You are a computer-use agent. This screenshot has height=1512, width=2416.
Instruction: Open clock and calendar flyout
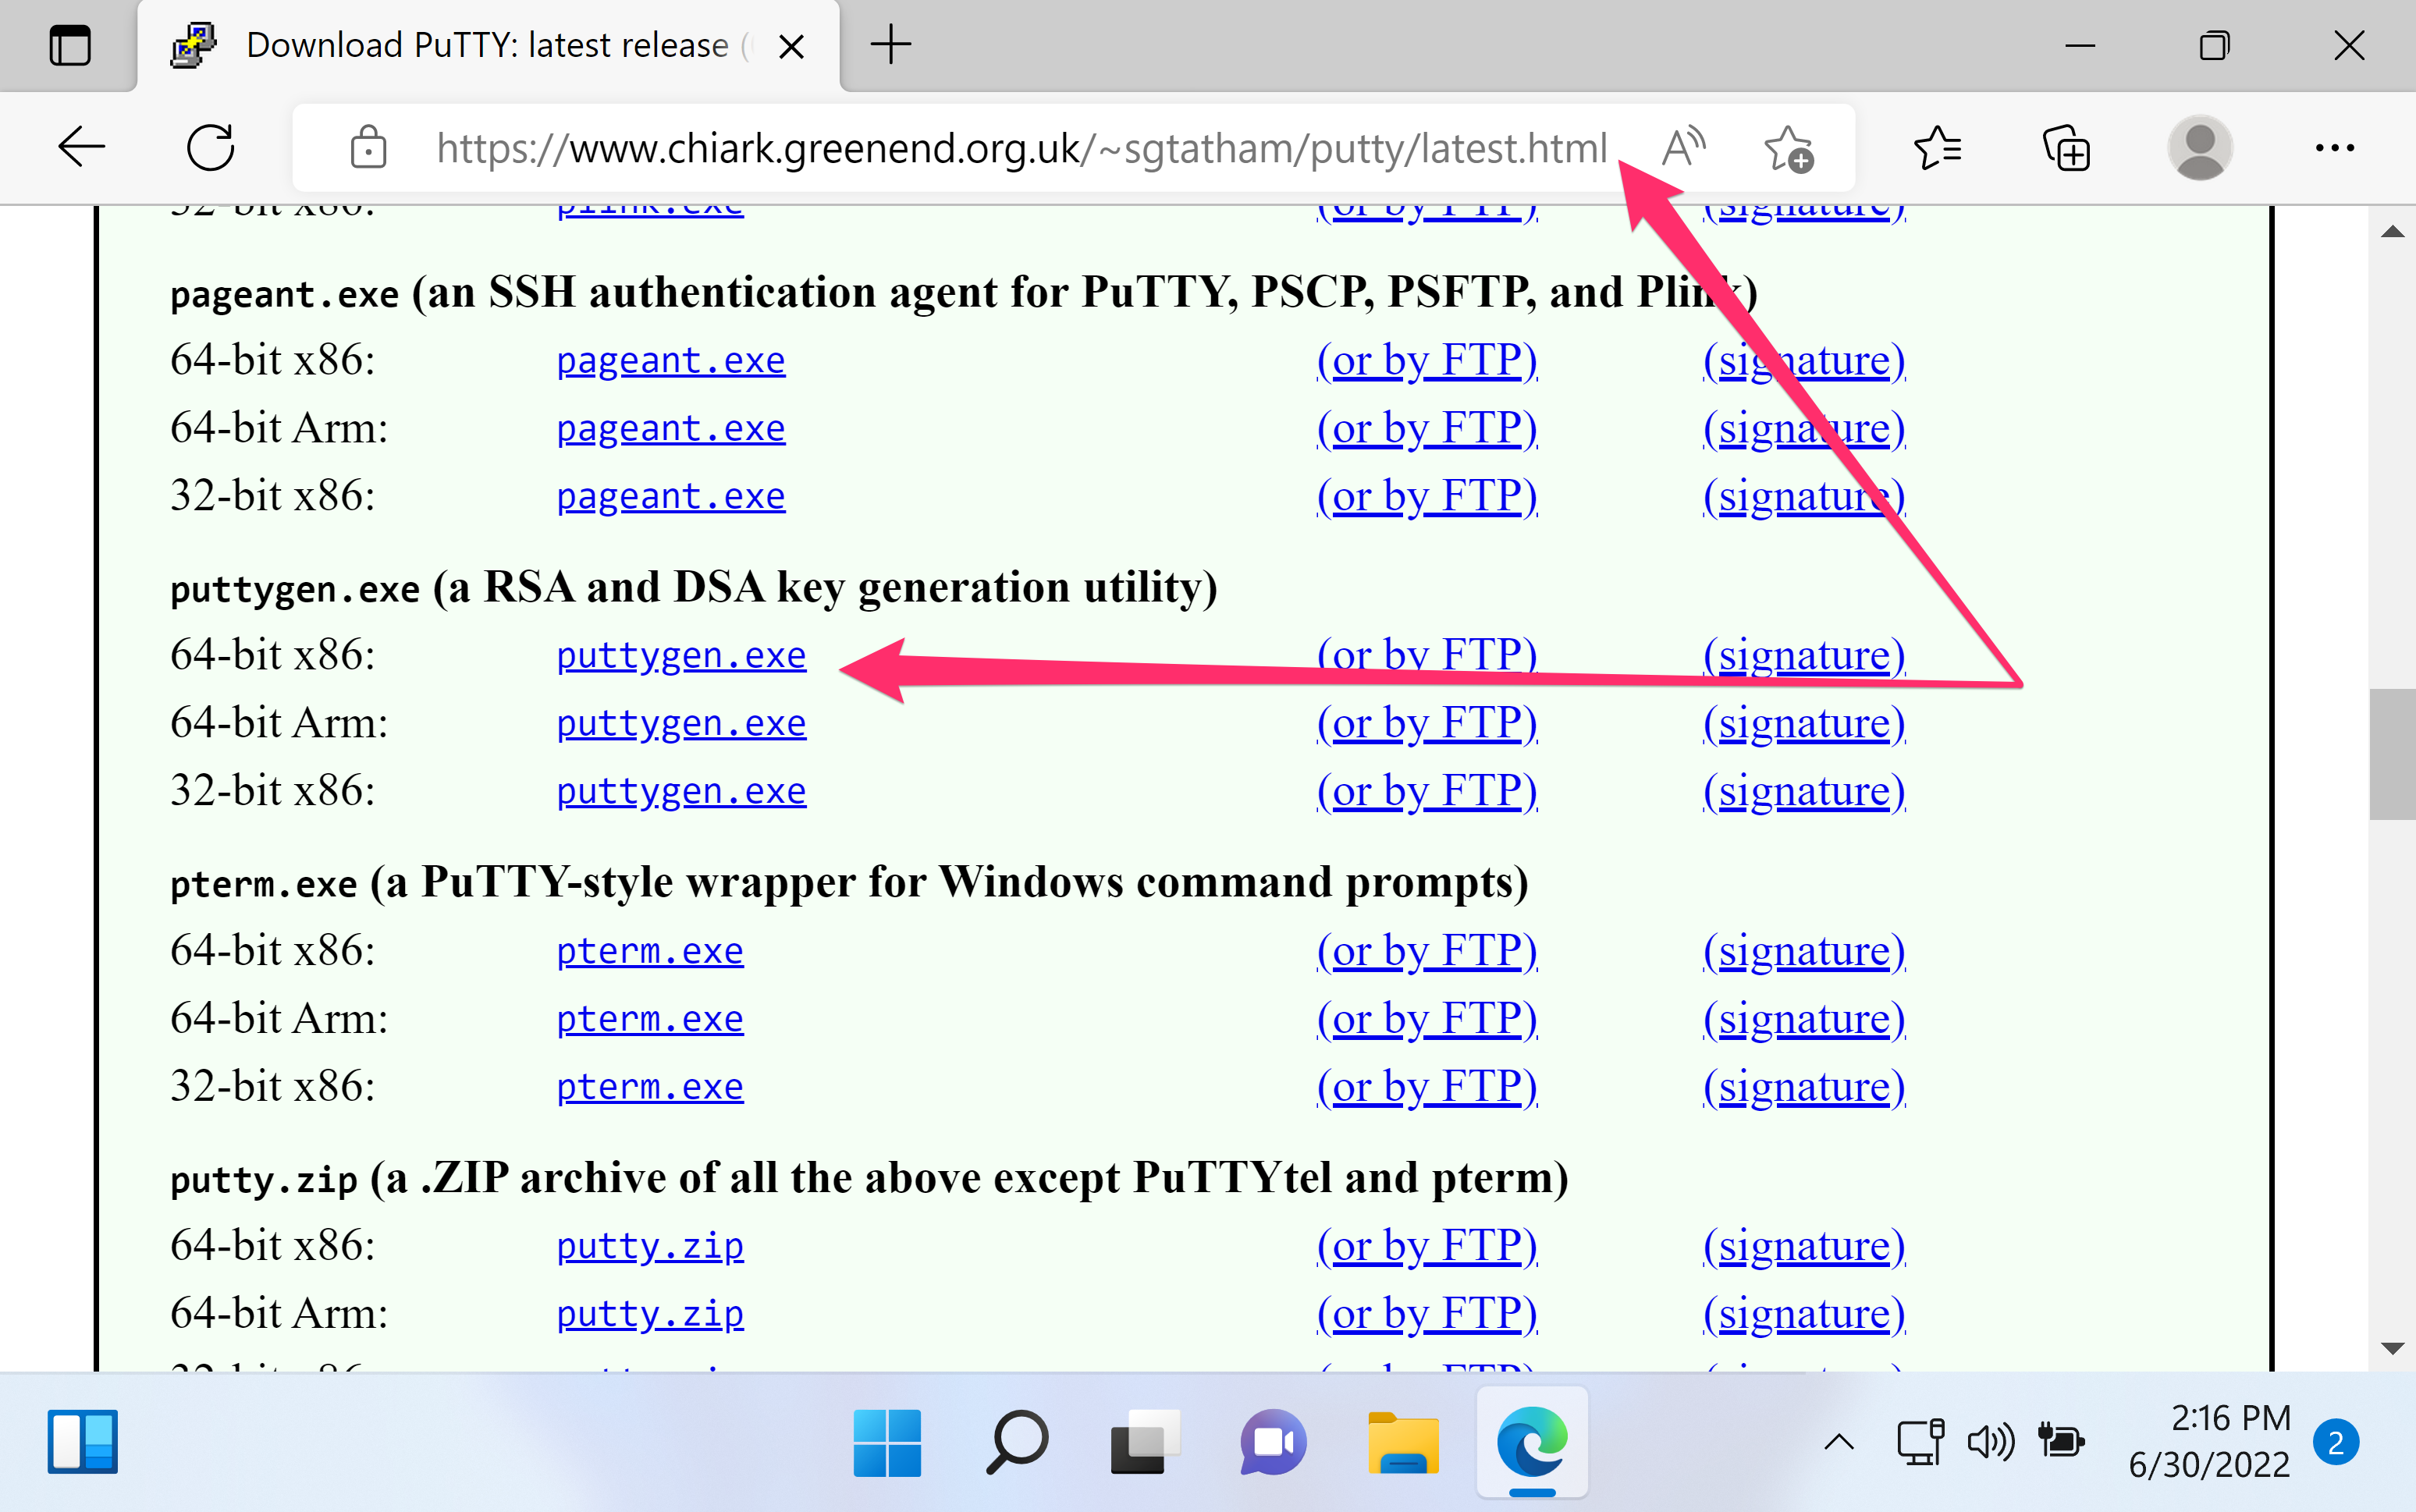[2209, 1442]
